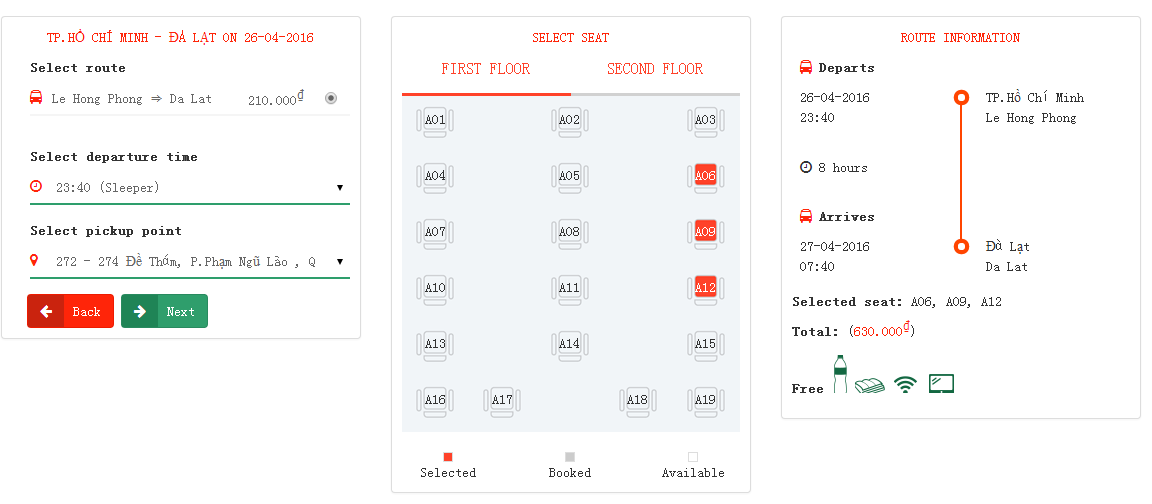Deselect the selected seat A06

[x=705, y=177]
